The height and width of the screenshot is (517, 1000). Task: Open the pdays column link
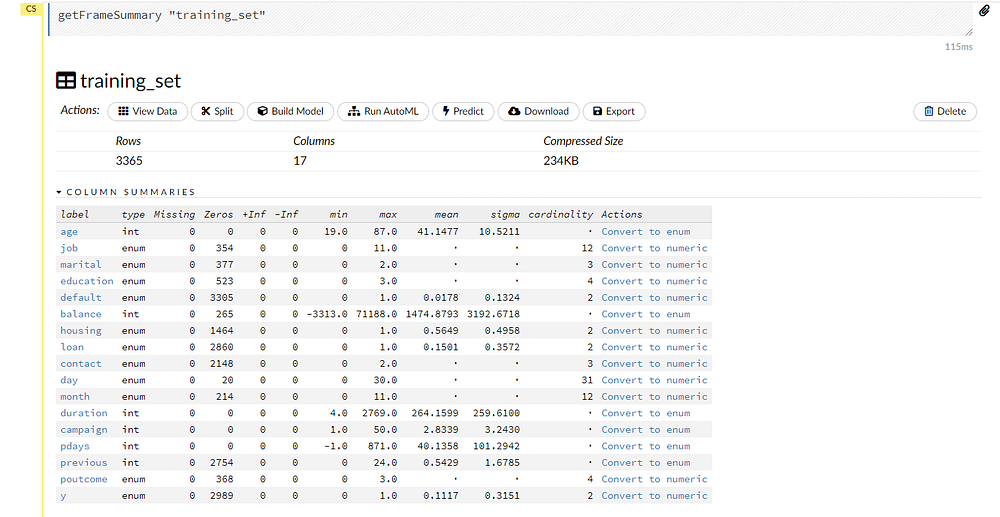tap(75, 446)
